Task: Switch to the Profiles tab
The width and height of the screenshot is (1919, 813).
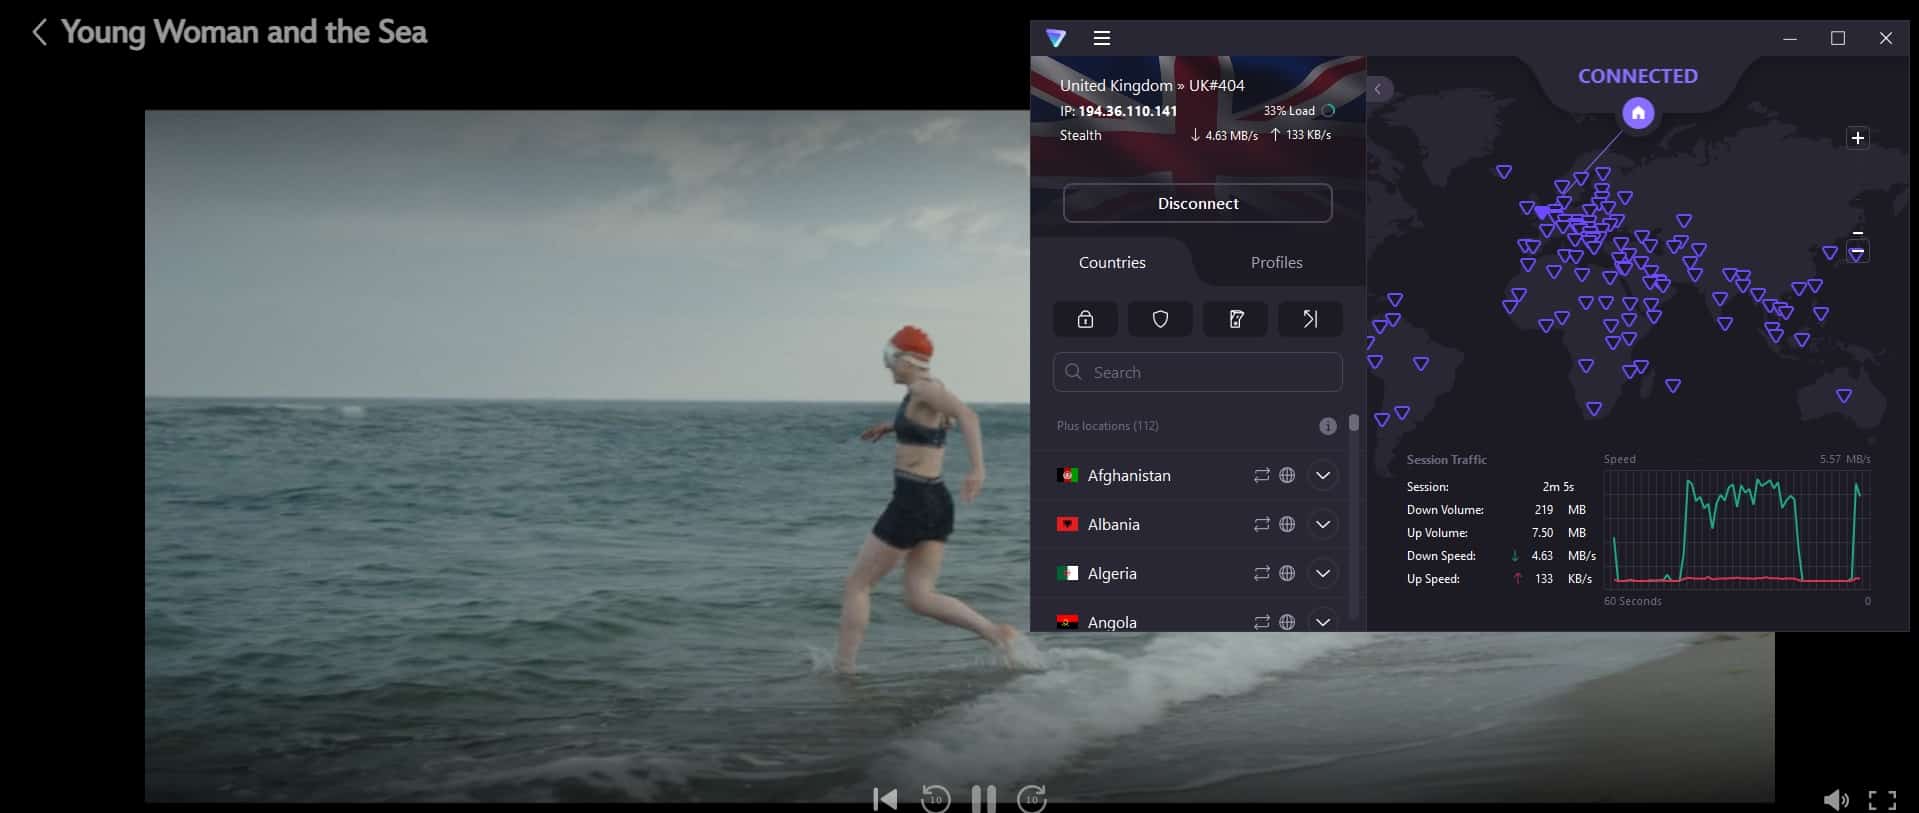Action: [1276, 262]
